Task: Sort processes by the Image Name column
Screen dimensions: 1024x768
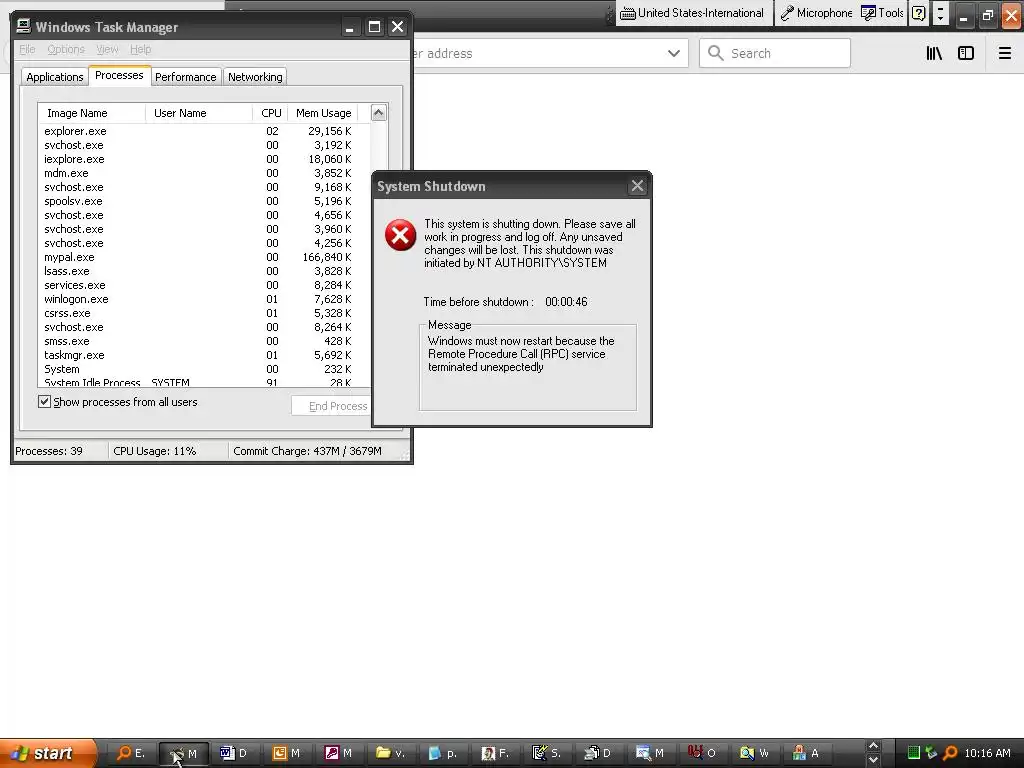Action: click(x=91, y=113)
